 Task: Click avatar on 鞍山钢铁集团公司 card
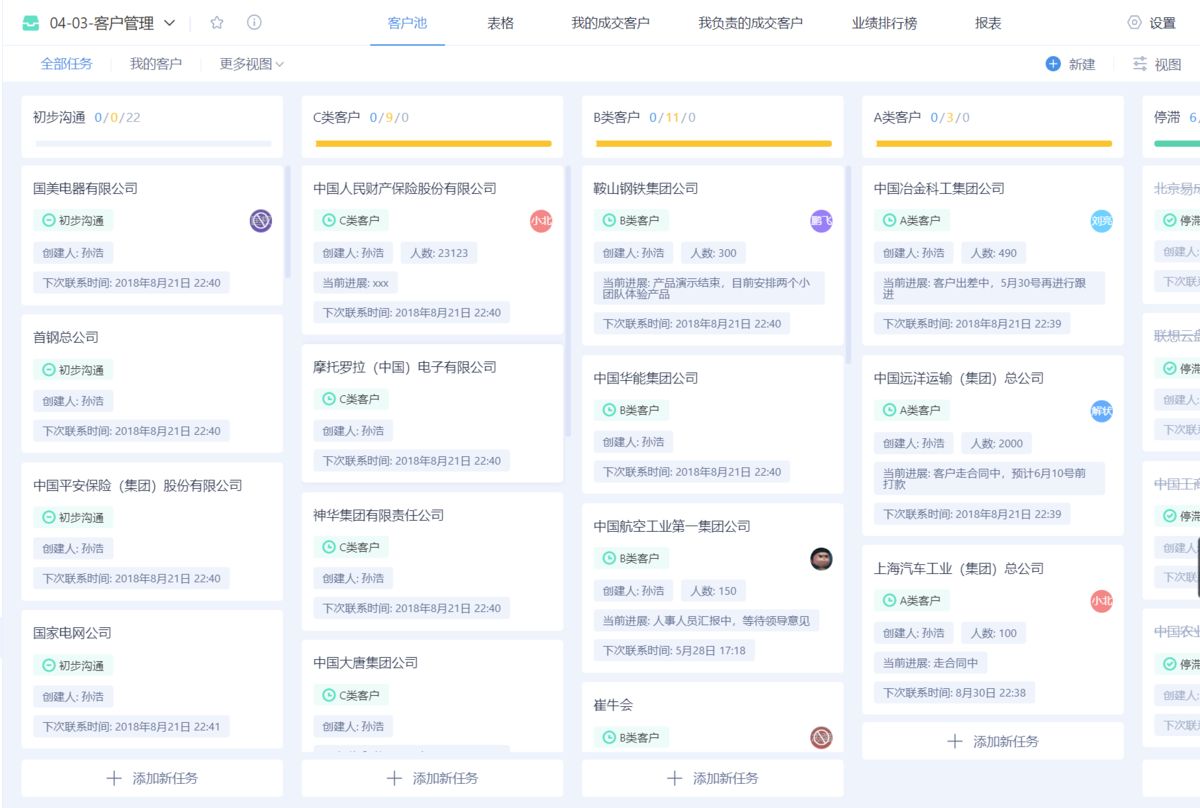point(821,221)
